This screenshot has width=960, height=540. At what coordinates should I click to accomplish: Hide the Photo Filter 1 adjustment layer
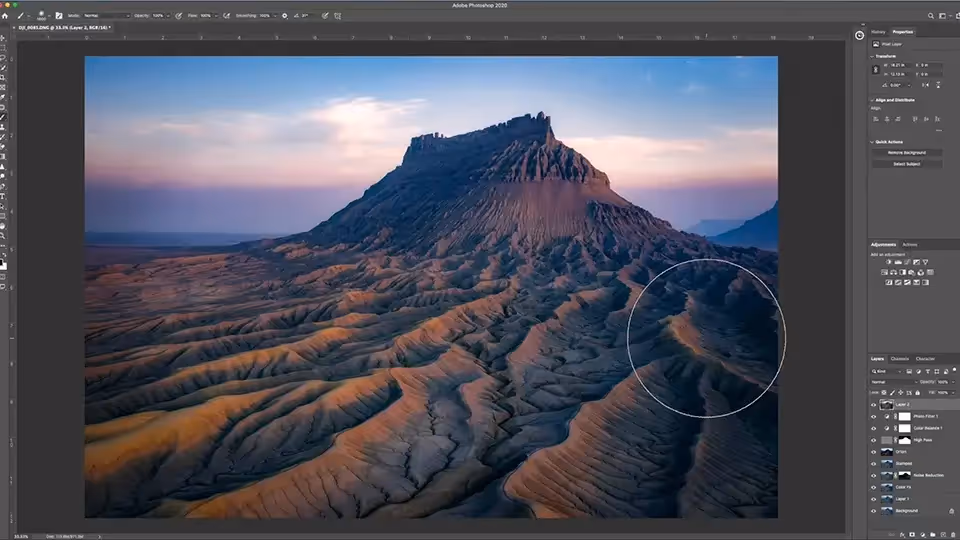(x=873, y=416)
